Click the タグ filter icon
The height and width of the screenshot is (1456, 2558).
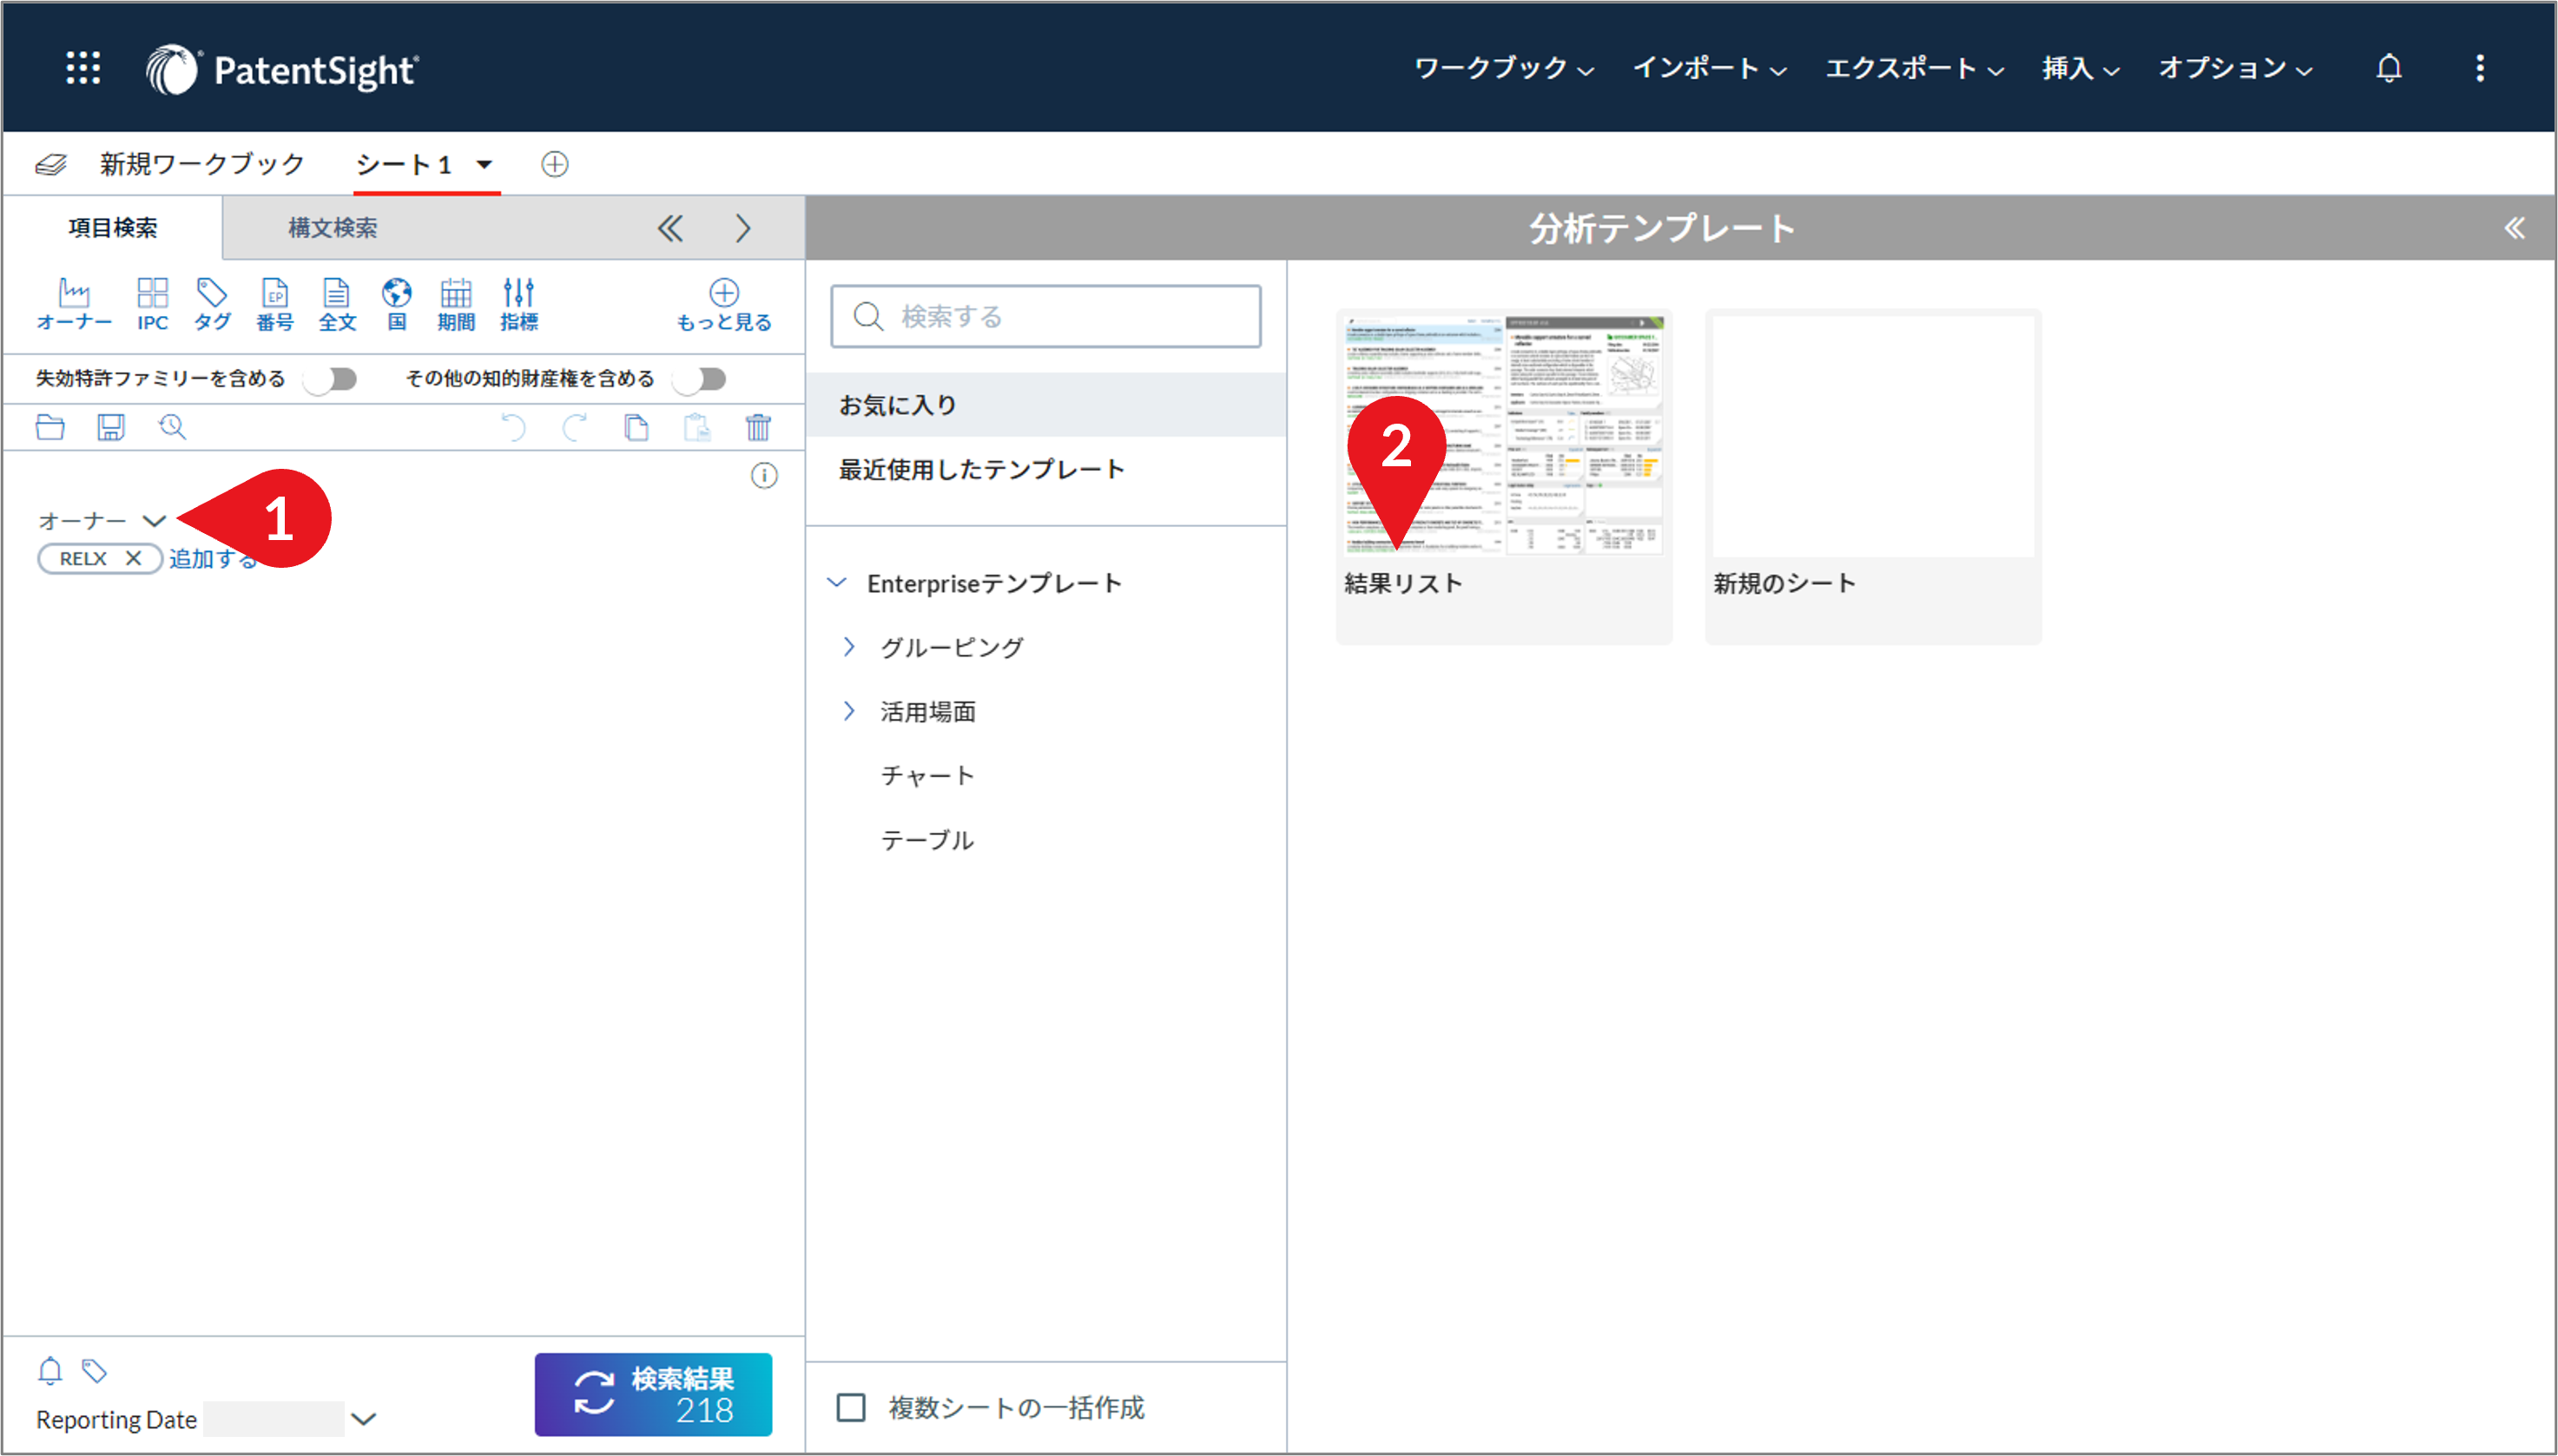click(212, 300)
